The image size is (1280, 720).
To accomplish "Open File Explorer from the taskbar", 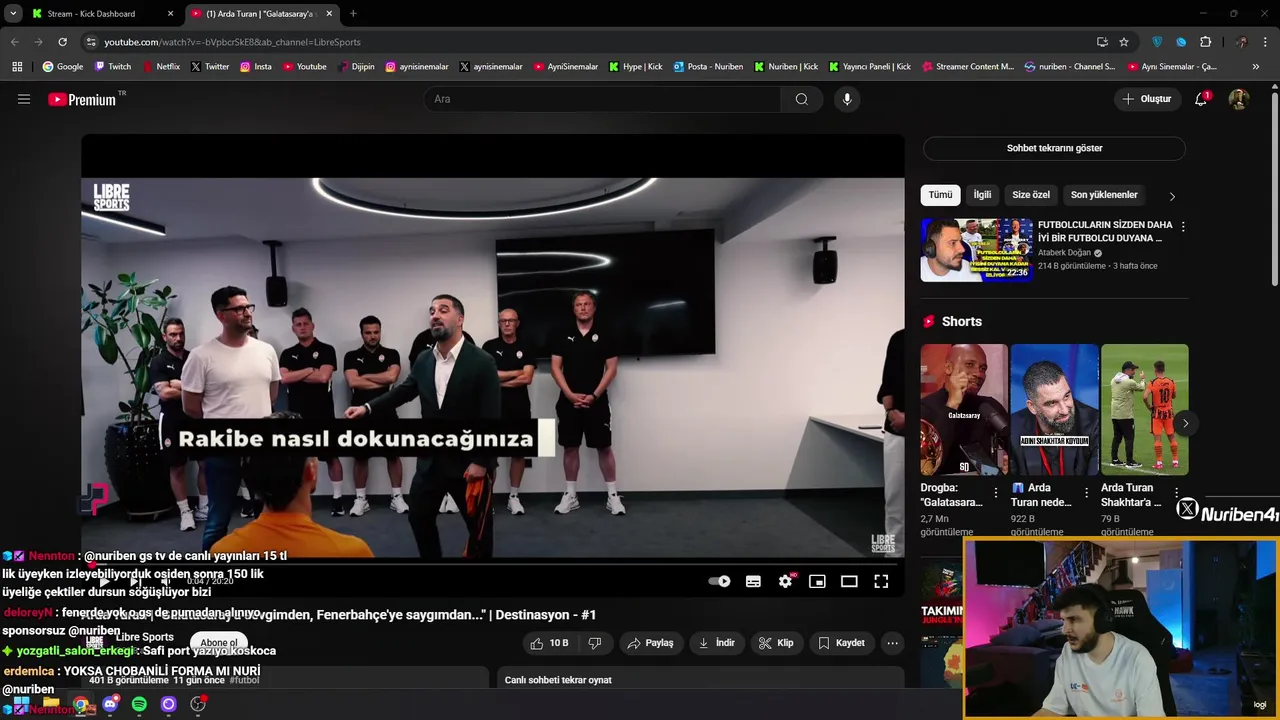I will click(51, 704).
